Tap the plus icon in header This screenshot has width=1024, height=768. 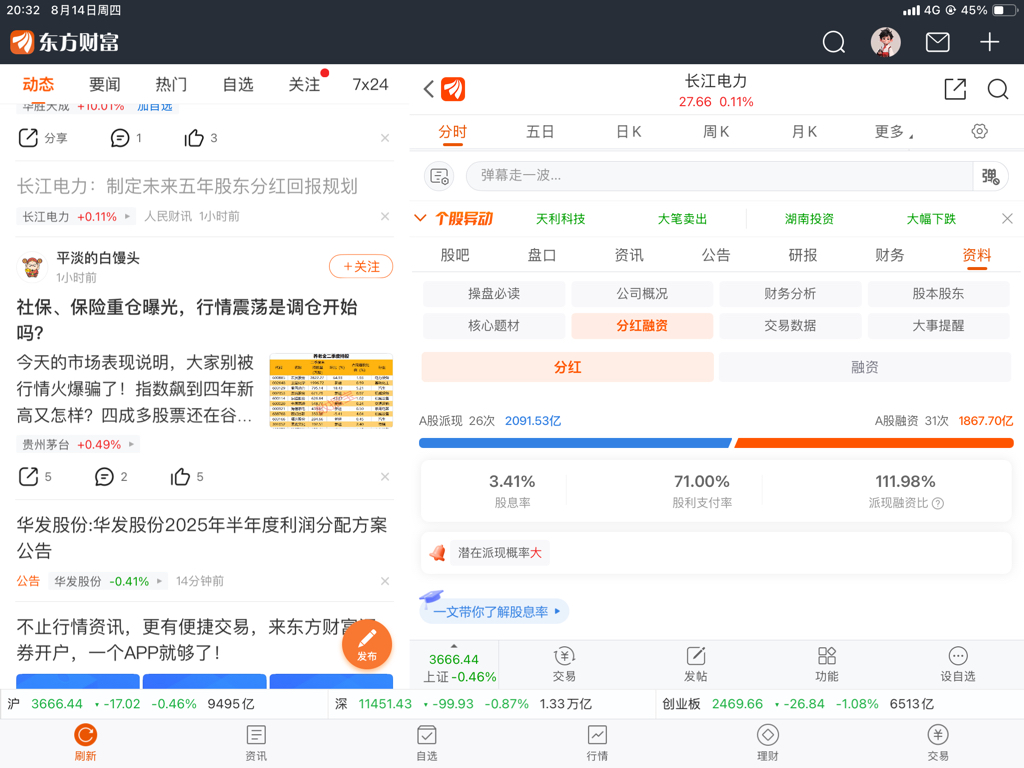click(989, 42)
